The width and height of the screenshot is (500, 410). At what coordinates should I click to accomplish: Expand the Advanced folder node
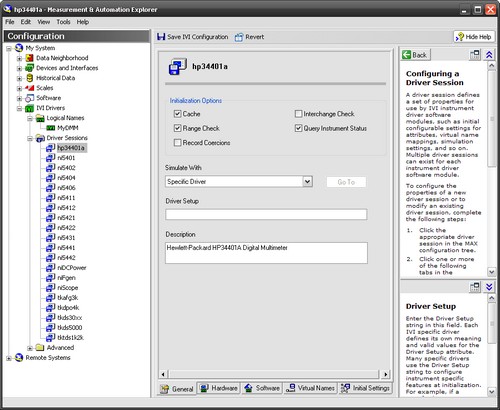30,348
